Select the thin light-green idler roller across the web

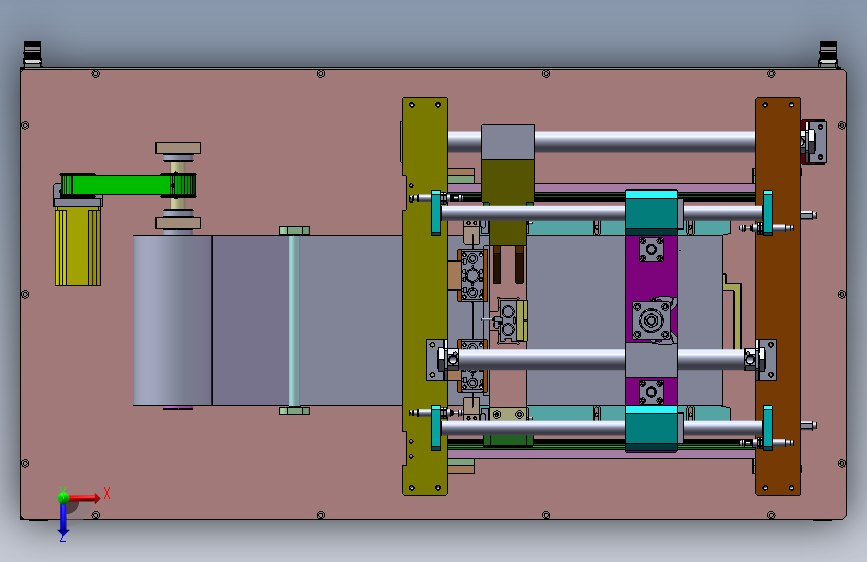[294, 321]
